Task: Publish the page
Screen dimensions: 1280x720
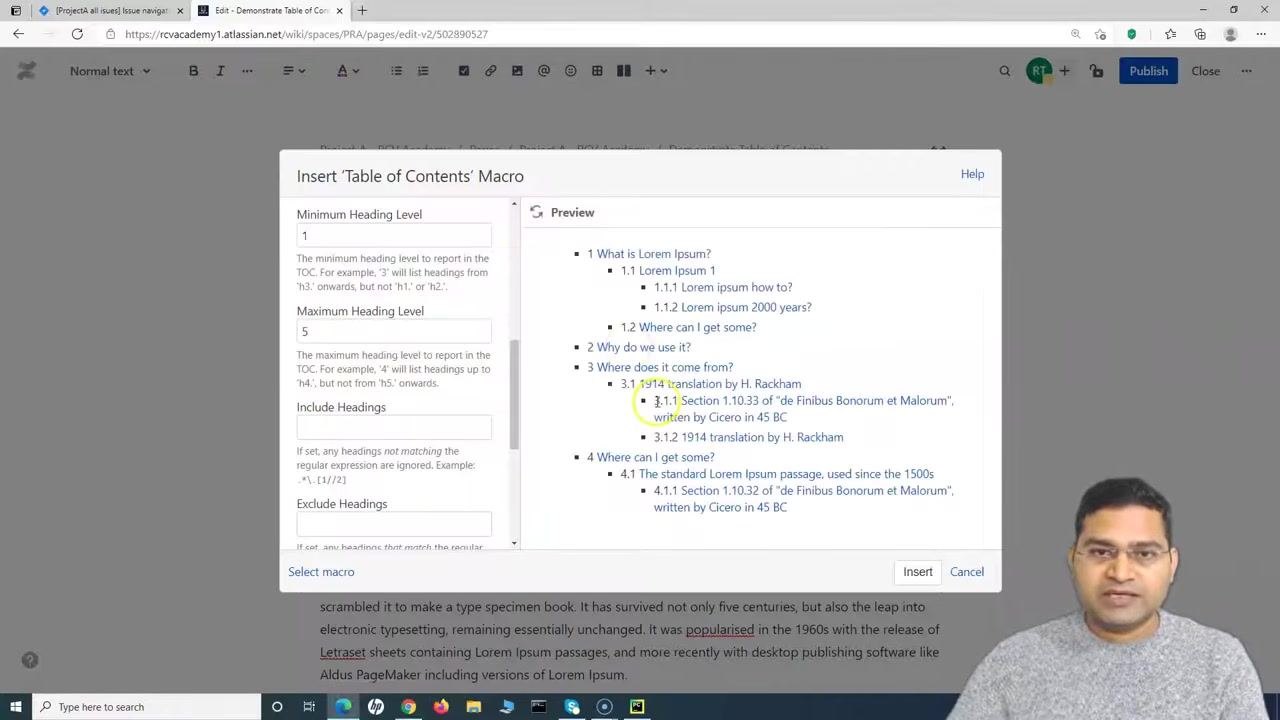Action: tap(1148, 71)
